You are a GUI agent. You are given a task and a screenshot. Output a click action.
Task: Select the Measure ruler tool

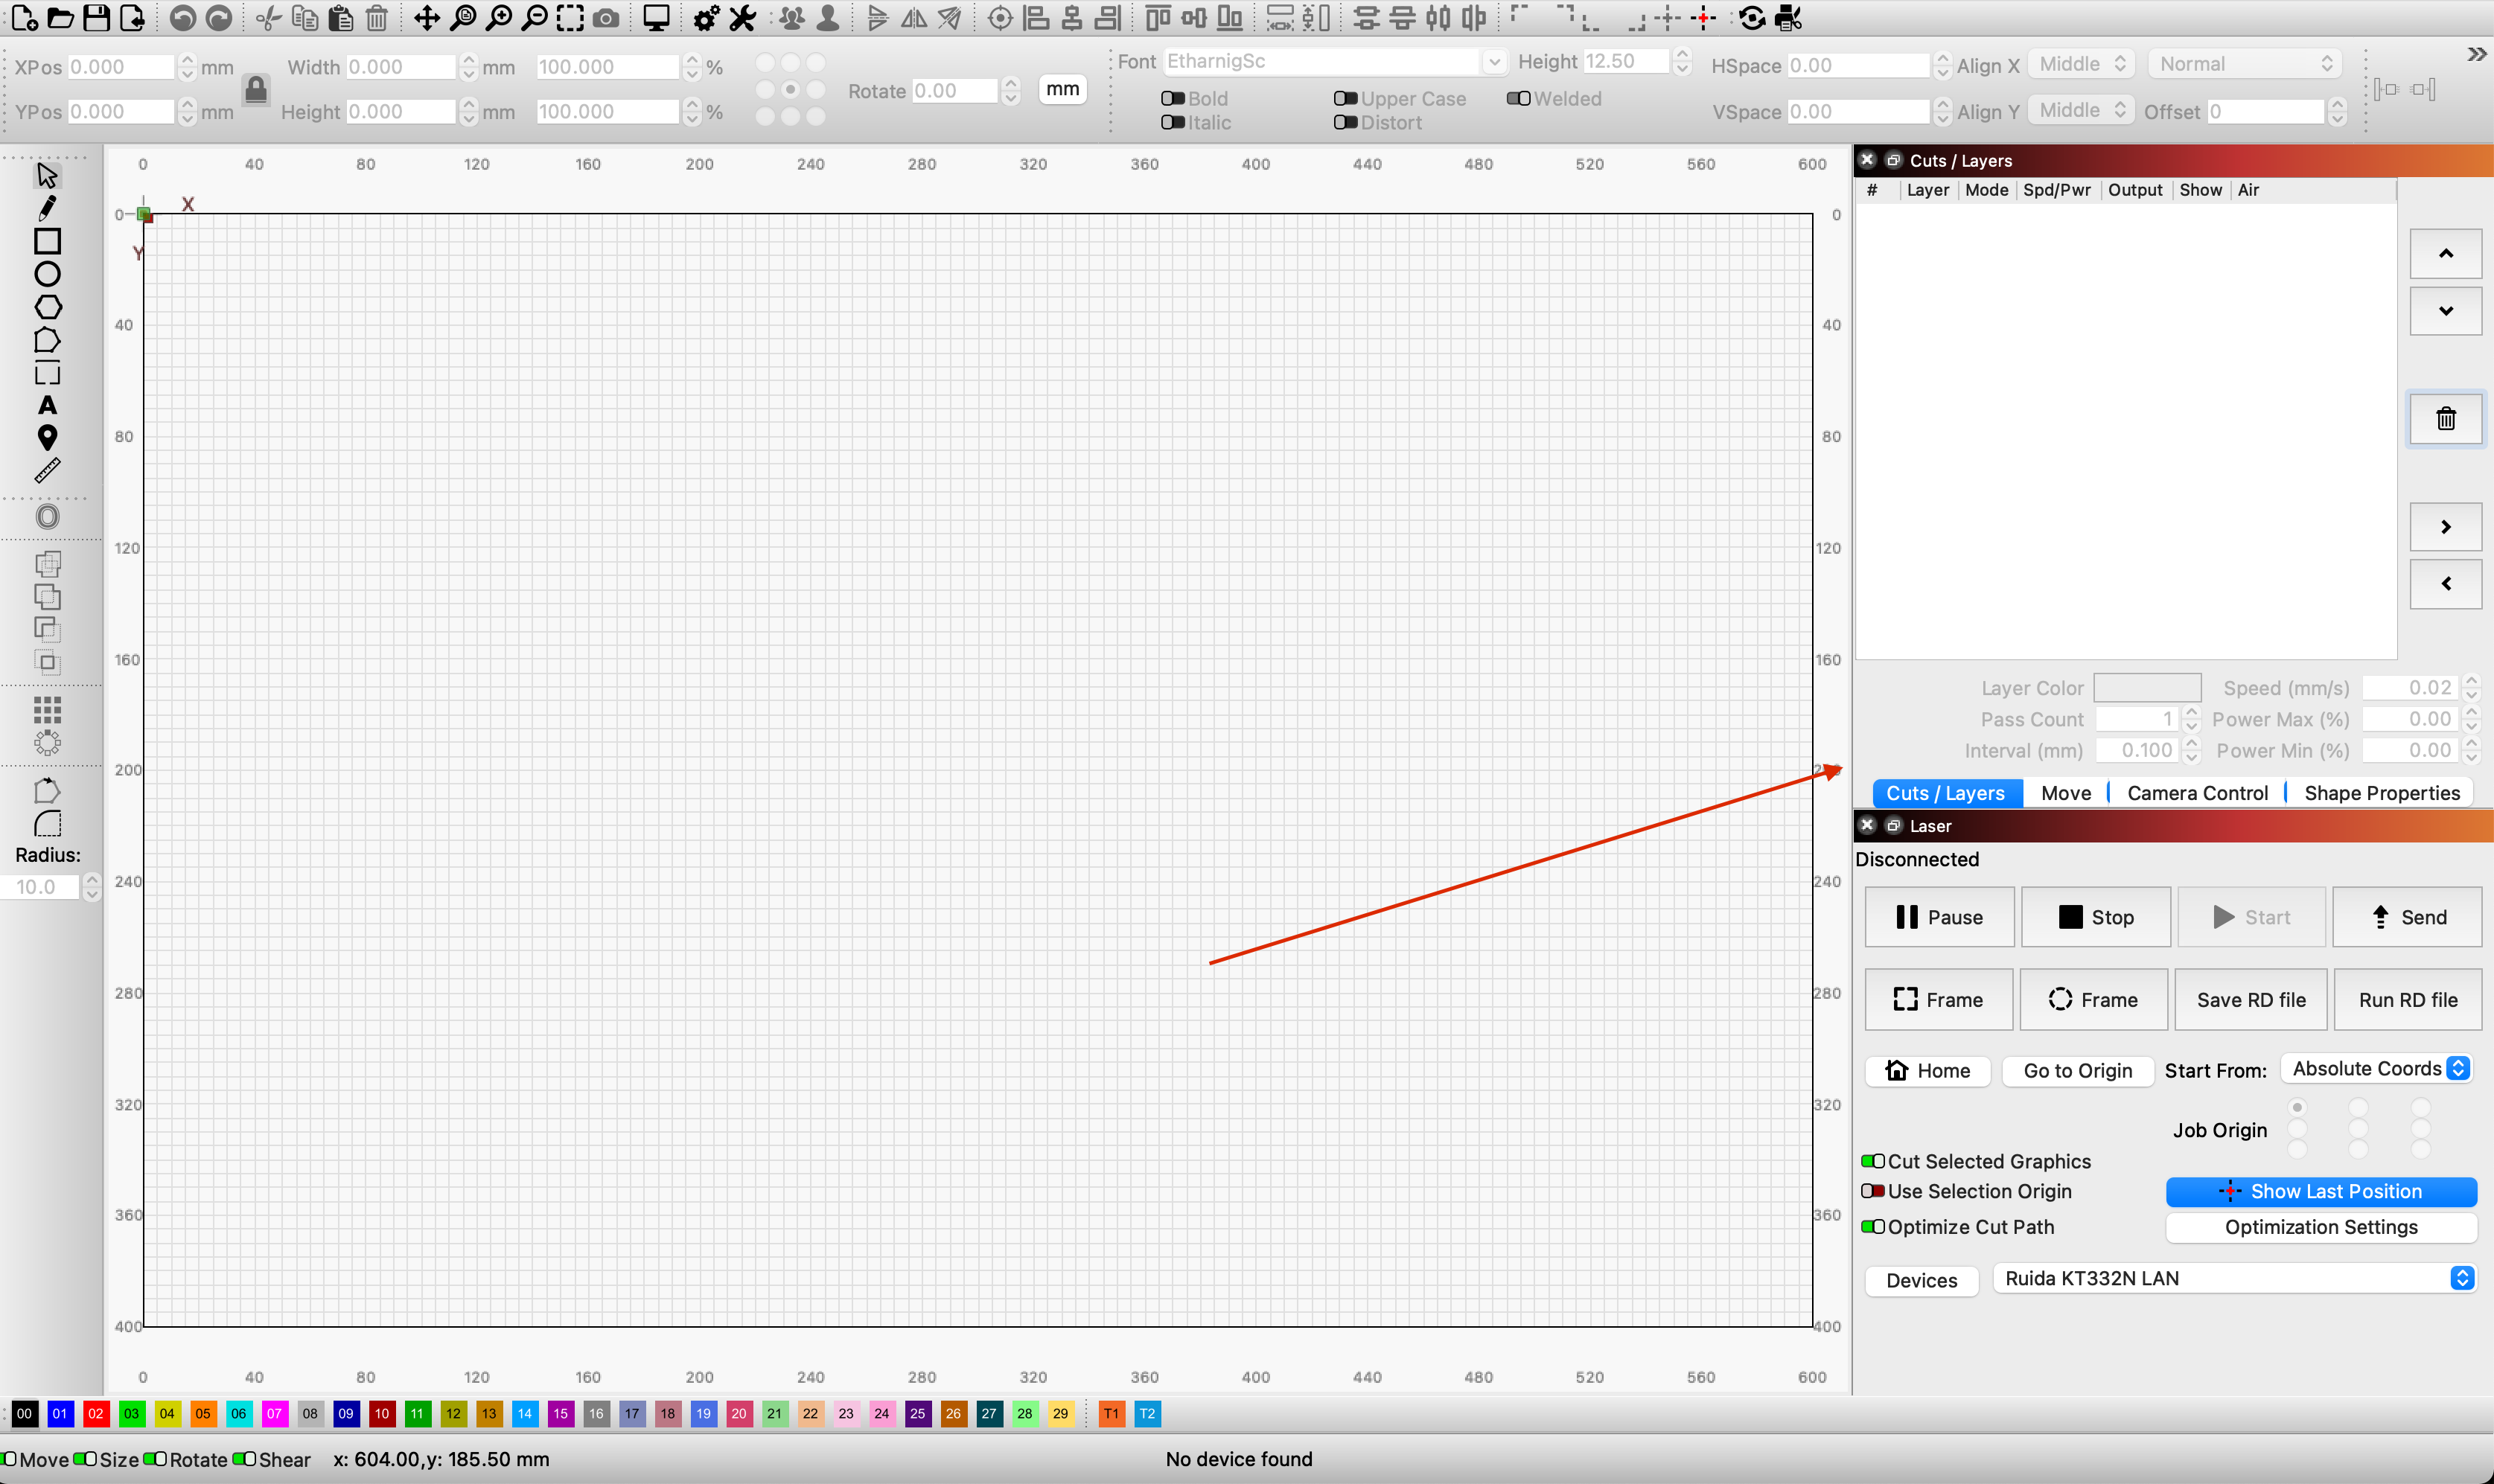[x=47, y=471]
